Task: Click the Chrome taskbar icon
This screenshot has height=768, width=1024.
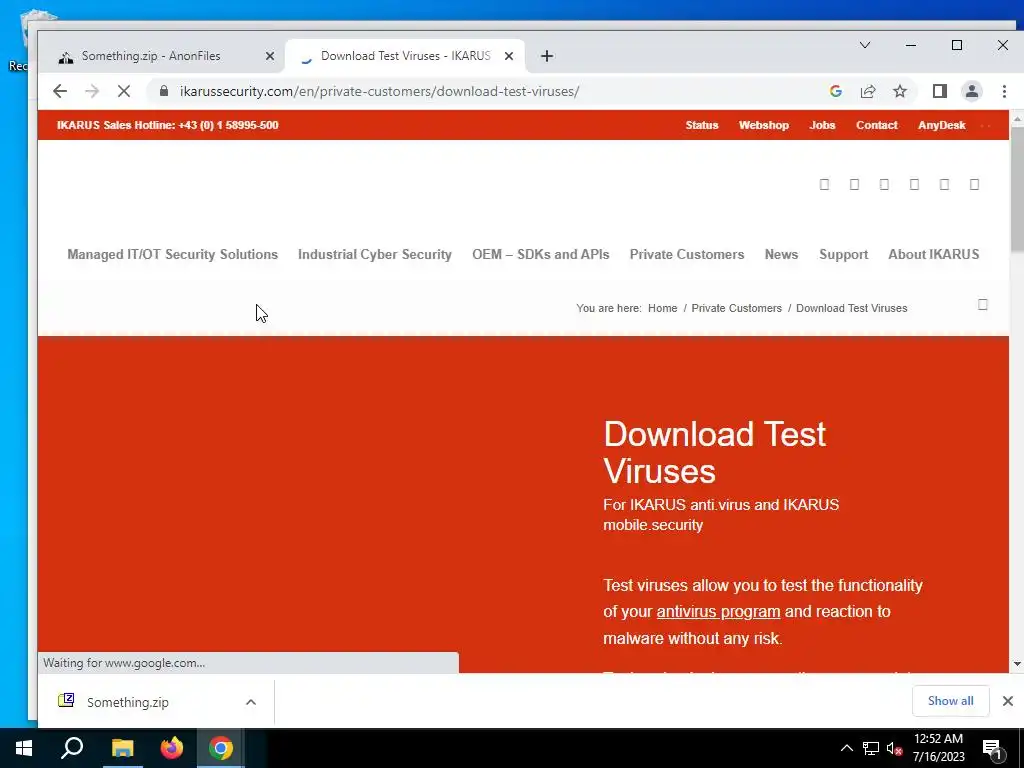Action: pyautogui.click(x=221, y=748)
